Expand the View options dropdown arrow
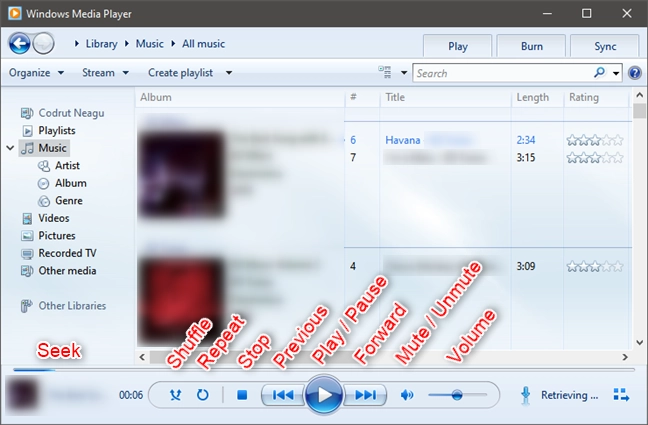Image resolution: width=648 pixels, height=425 pixels. coord(404,73)
